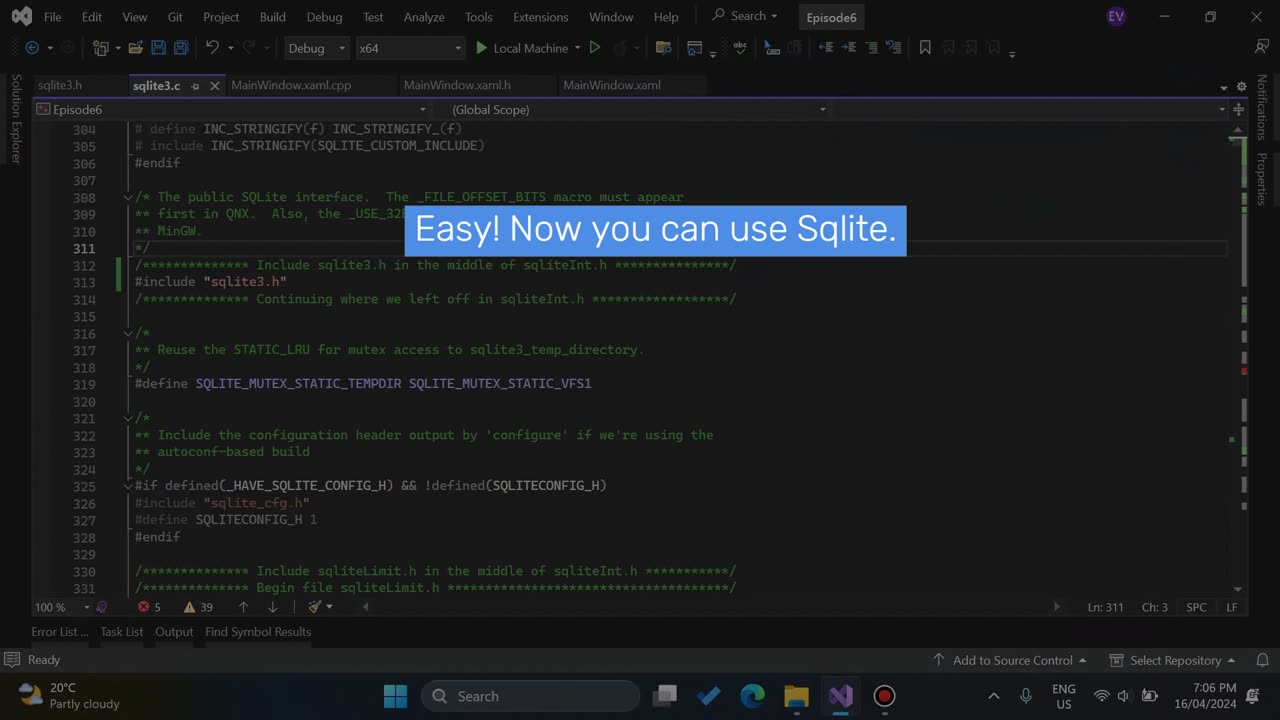
Task: Open the Task List panel tab
Action: click(122, 632)
